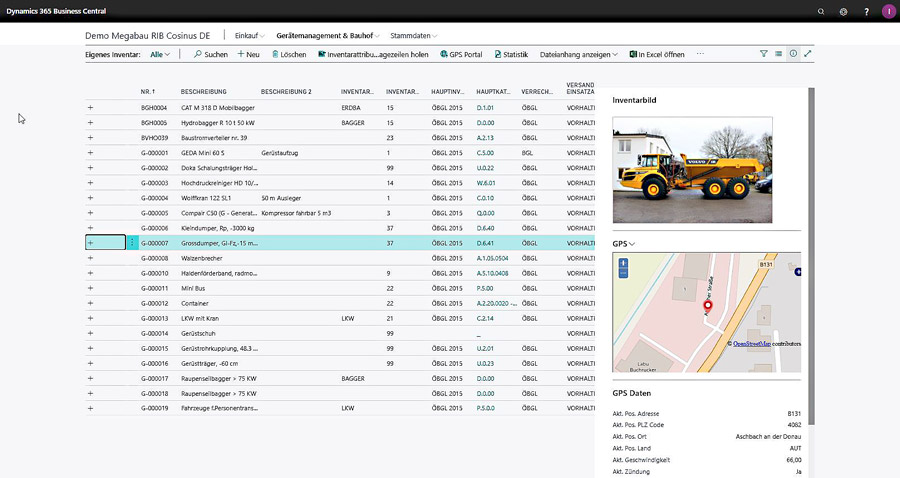Image resolution: width=900 pixels, height=478 pixels.
Task: Expand plus icon in row G-000001
Action: point(90,153)
